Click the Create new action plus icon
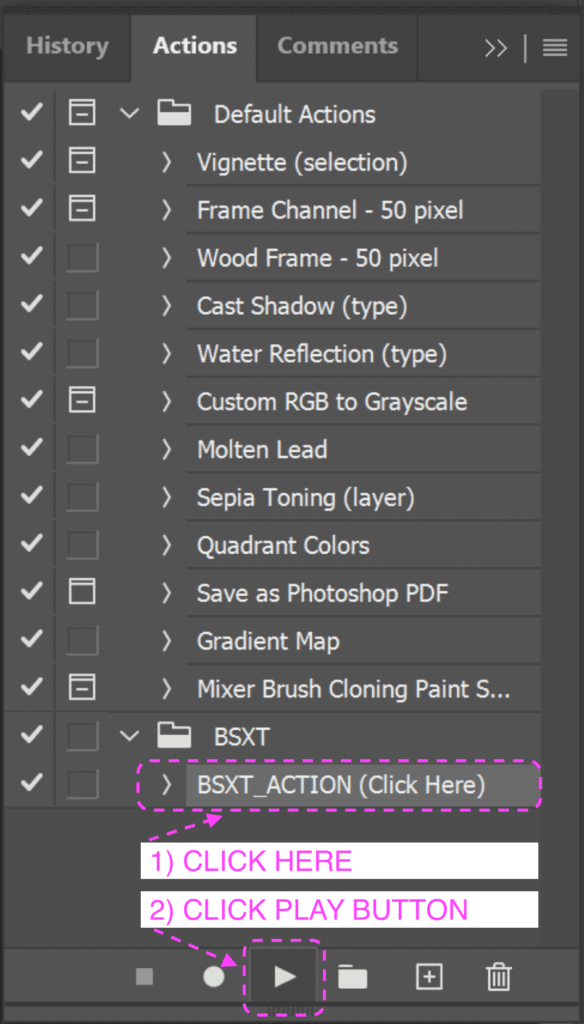 [x=429, y=977]
